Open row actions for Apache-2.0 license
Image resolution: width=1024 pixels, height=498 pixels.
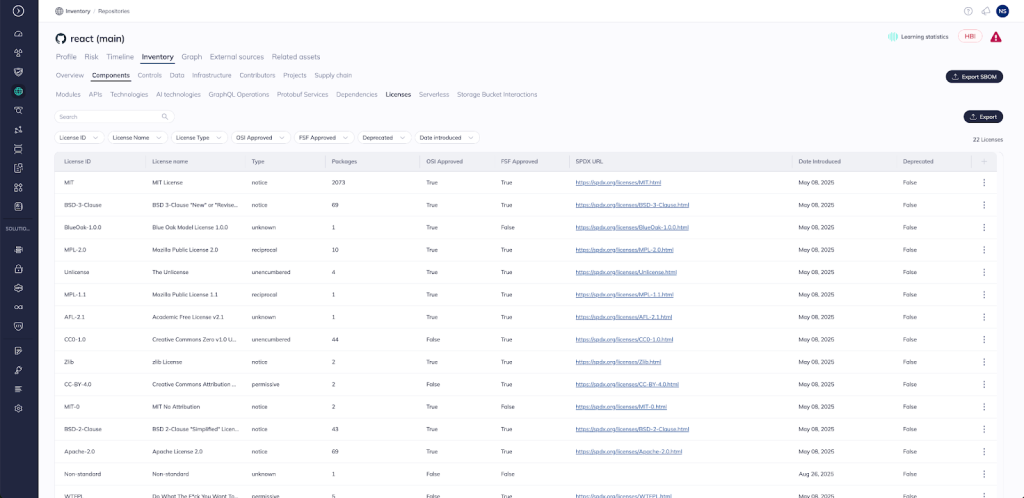point(984,452)
